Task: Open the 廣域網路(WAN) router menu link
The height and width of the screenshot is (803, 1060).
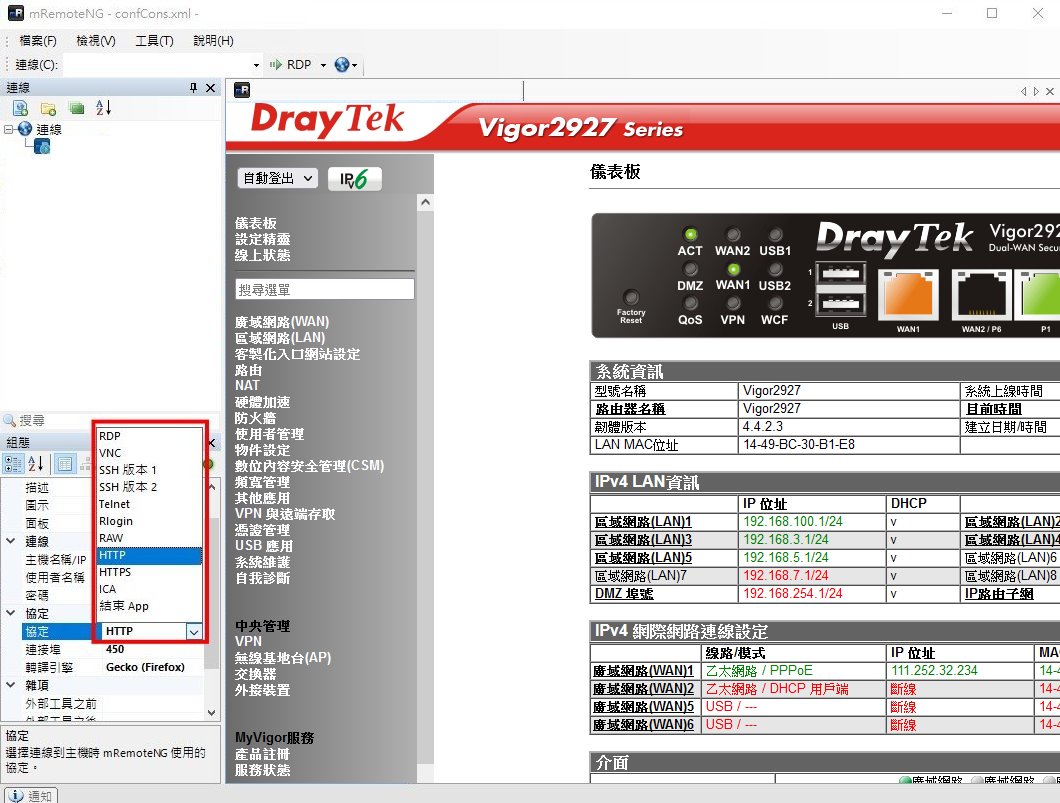Action: click(282, 322)
